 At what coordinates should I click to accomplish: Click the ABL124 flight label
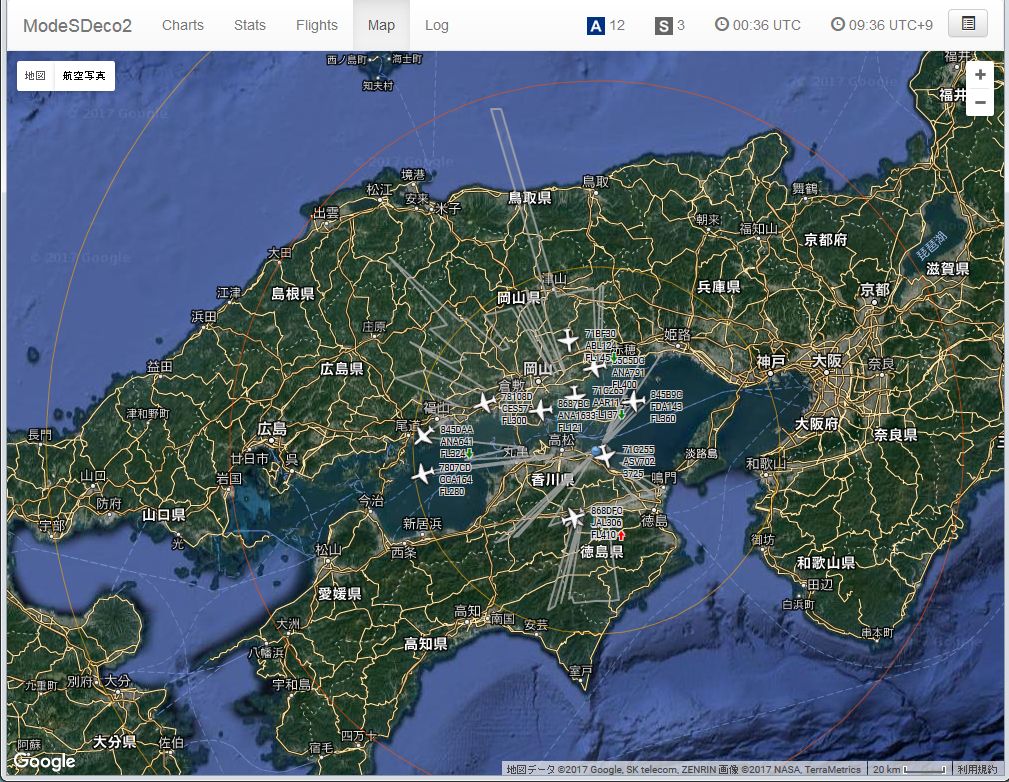coord(598,346)
